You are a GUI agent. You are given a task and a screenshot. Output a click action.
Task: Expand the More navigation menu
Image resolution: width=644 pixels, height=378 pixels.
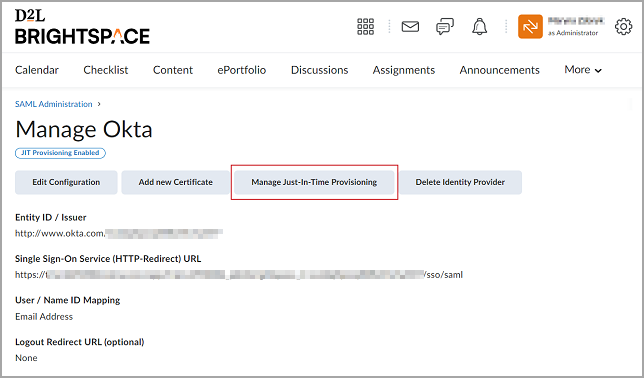583,70
